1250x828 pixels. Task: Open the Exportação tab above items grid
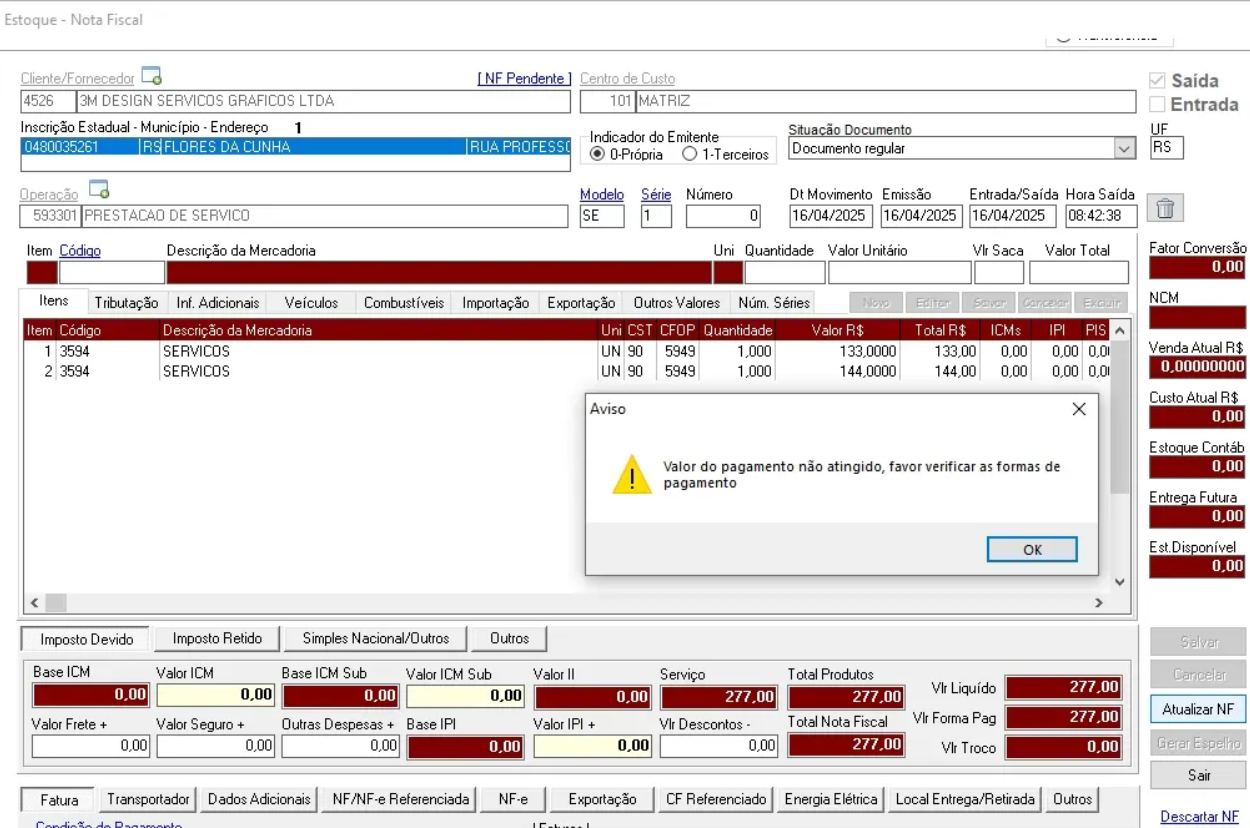[581, 303]
